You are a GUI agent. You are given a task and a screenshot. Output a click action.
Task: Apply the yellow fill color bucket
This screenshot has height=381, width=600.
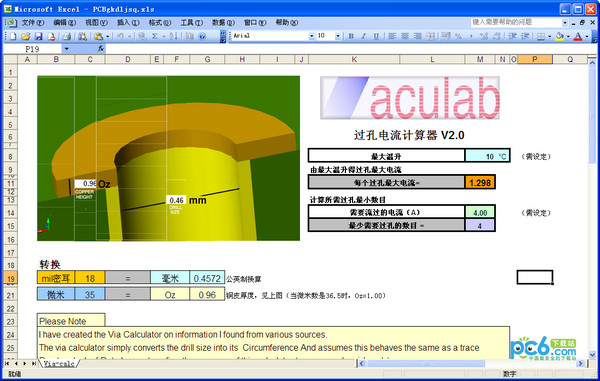559,36
